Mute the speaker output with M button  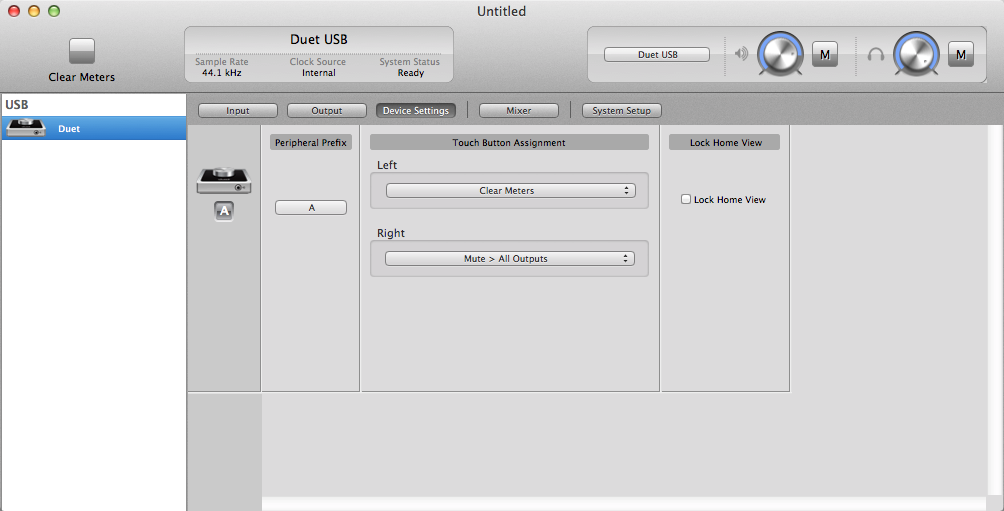click(x=825, y=54)
